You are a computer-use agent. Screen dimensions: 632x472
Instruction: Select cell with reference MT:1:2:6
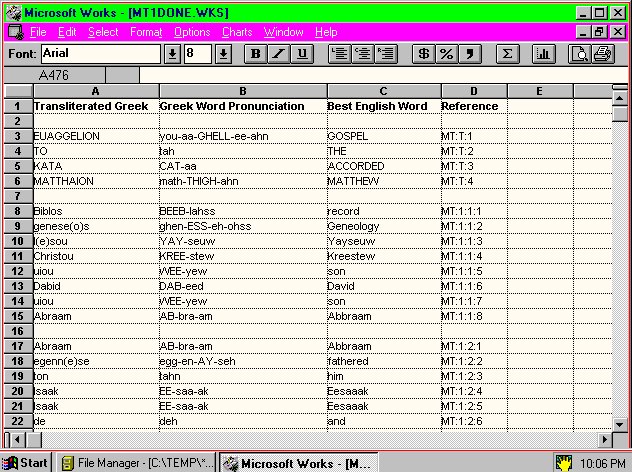coord(474,421)
